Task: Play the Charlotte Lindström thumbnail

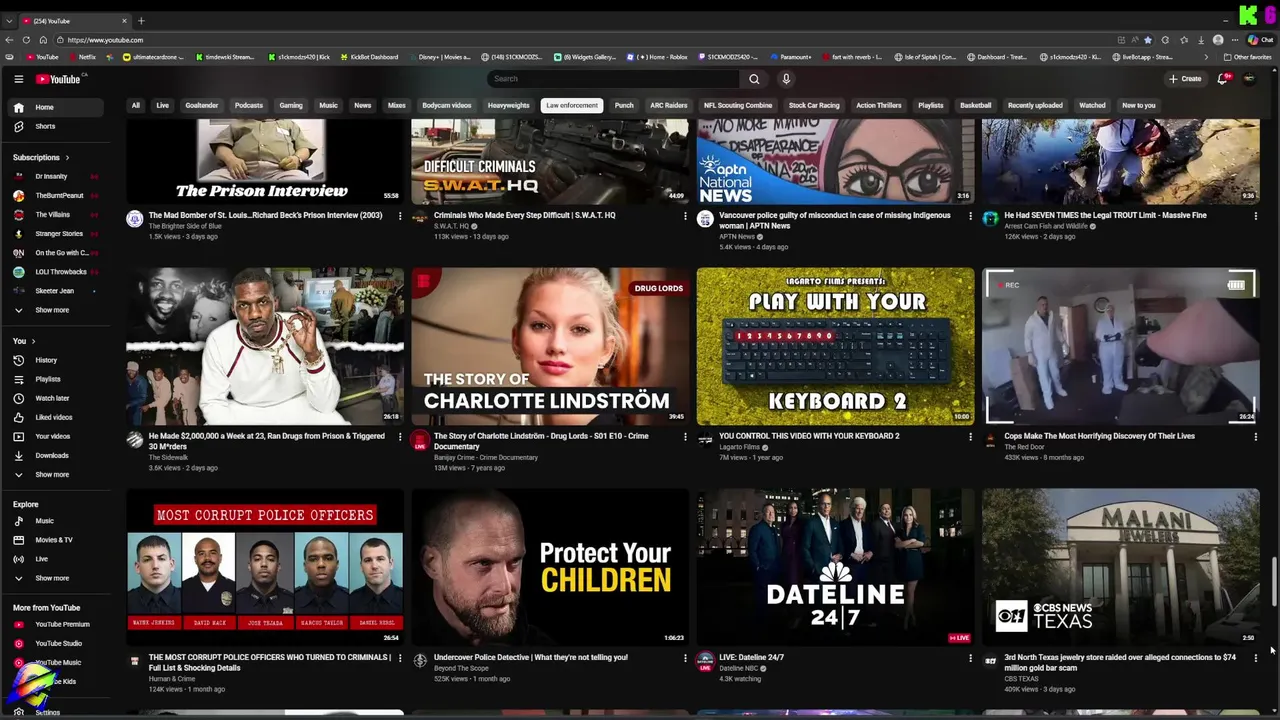Action: coord(550,346)
